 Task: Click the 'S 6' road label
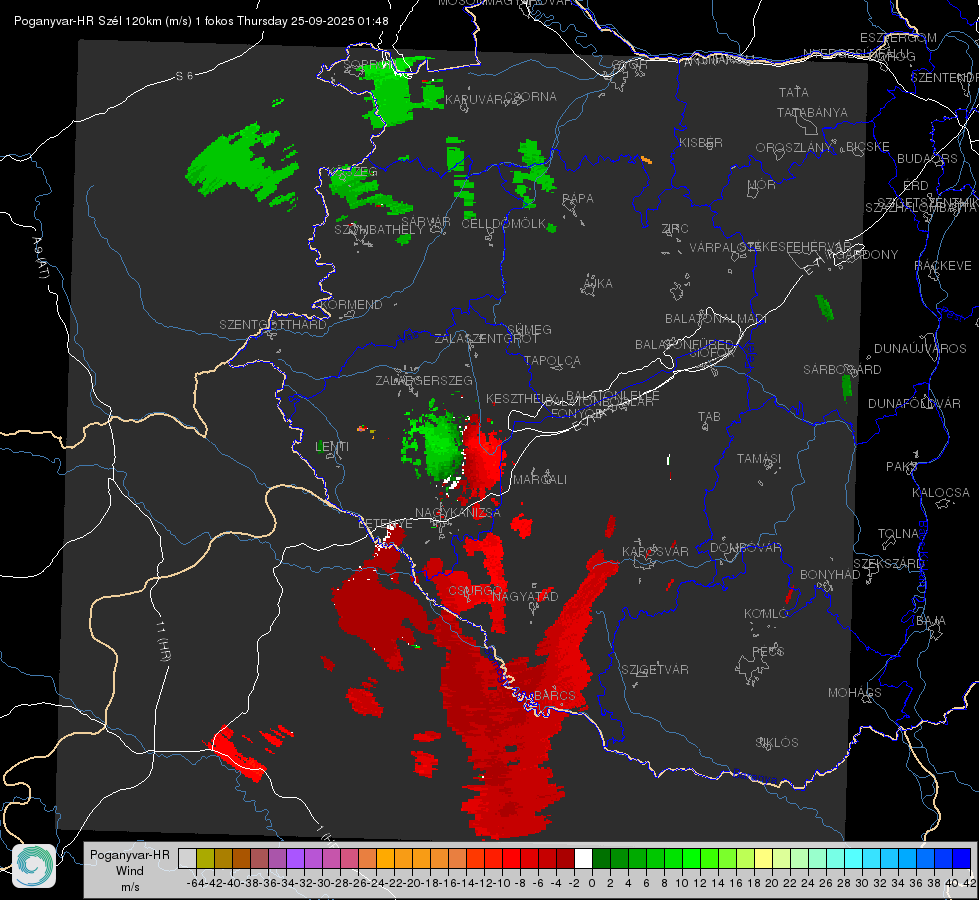click(x=184, y=76)
